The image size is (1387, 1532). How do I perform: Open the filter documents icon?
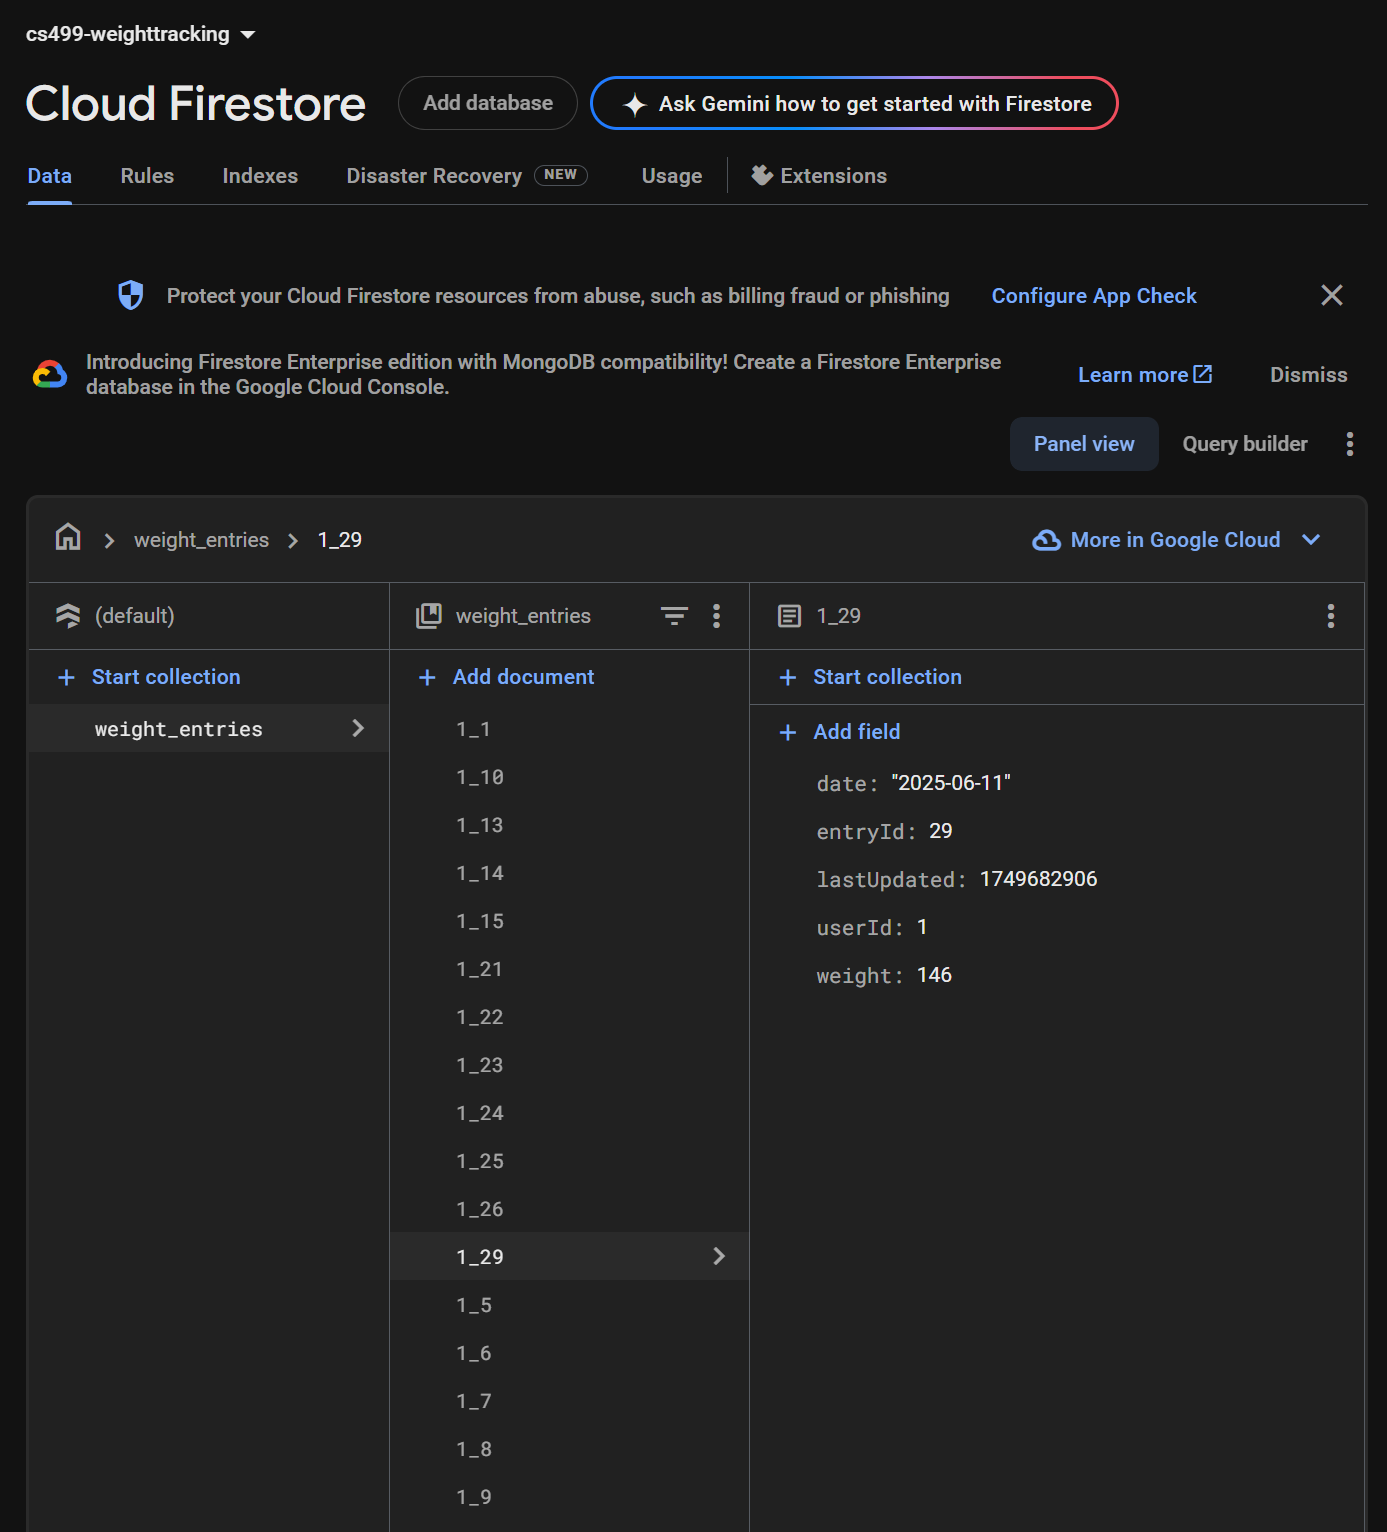[675, 616]
